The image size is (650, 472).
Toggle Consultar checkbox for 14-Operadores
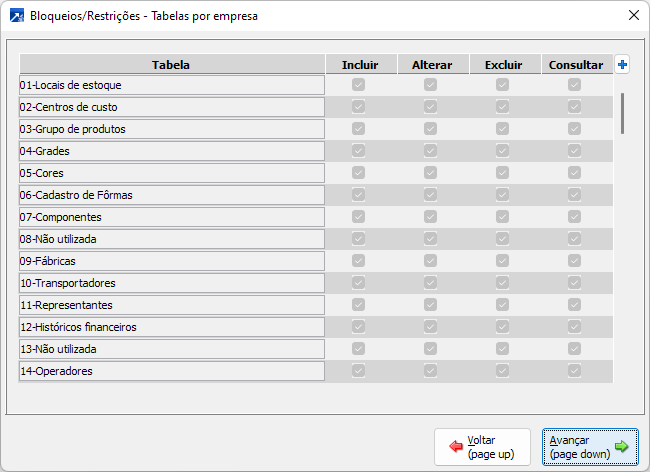pos(575,371)
